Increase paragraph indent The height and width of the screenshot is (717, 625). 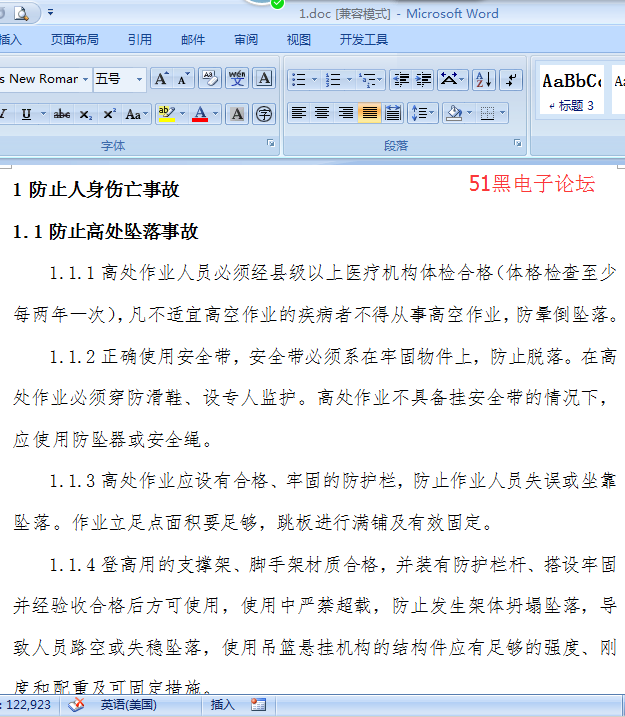pos(423,80)
